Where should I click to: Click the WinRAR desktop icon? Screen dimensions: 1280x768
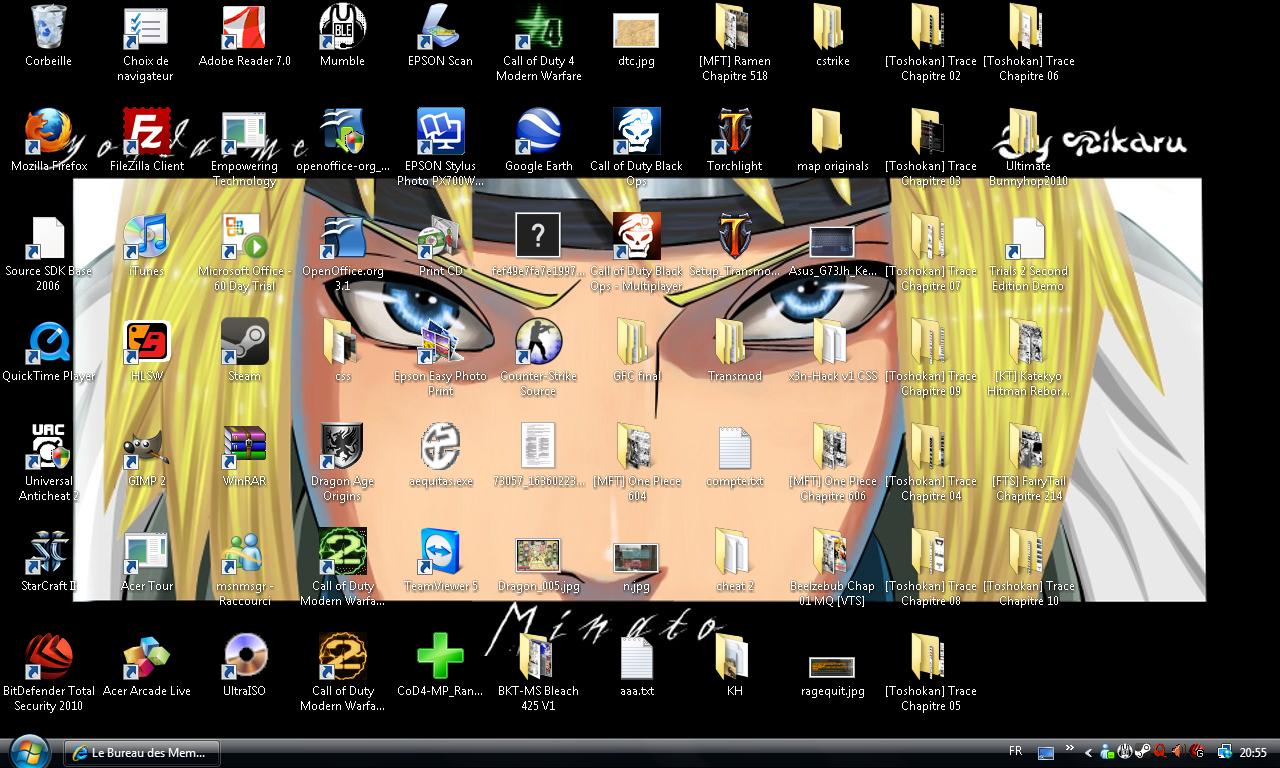(x=244, y=447)
